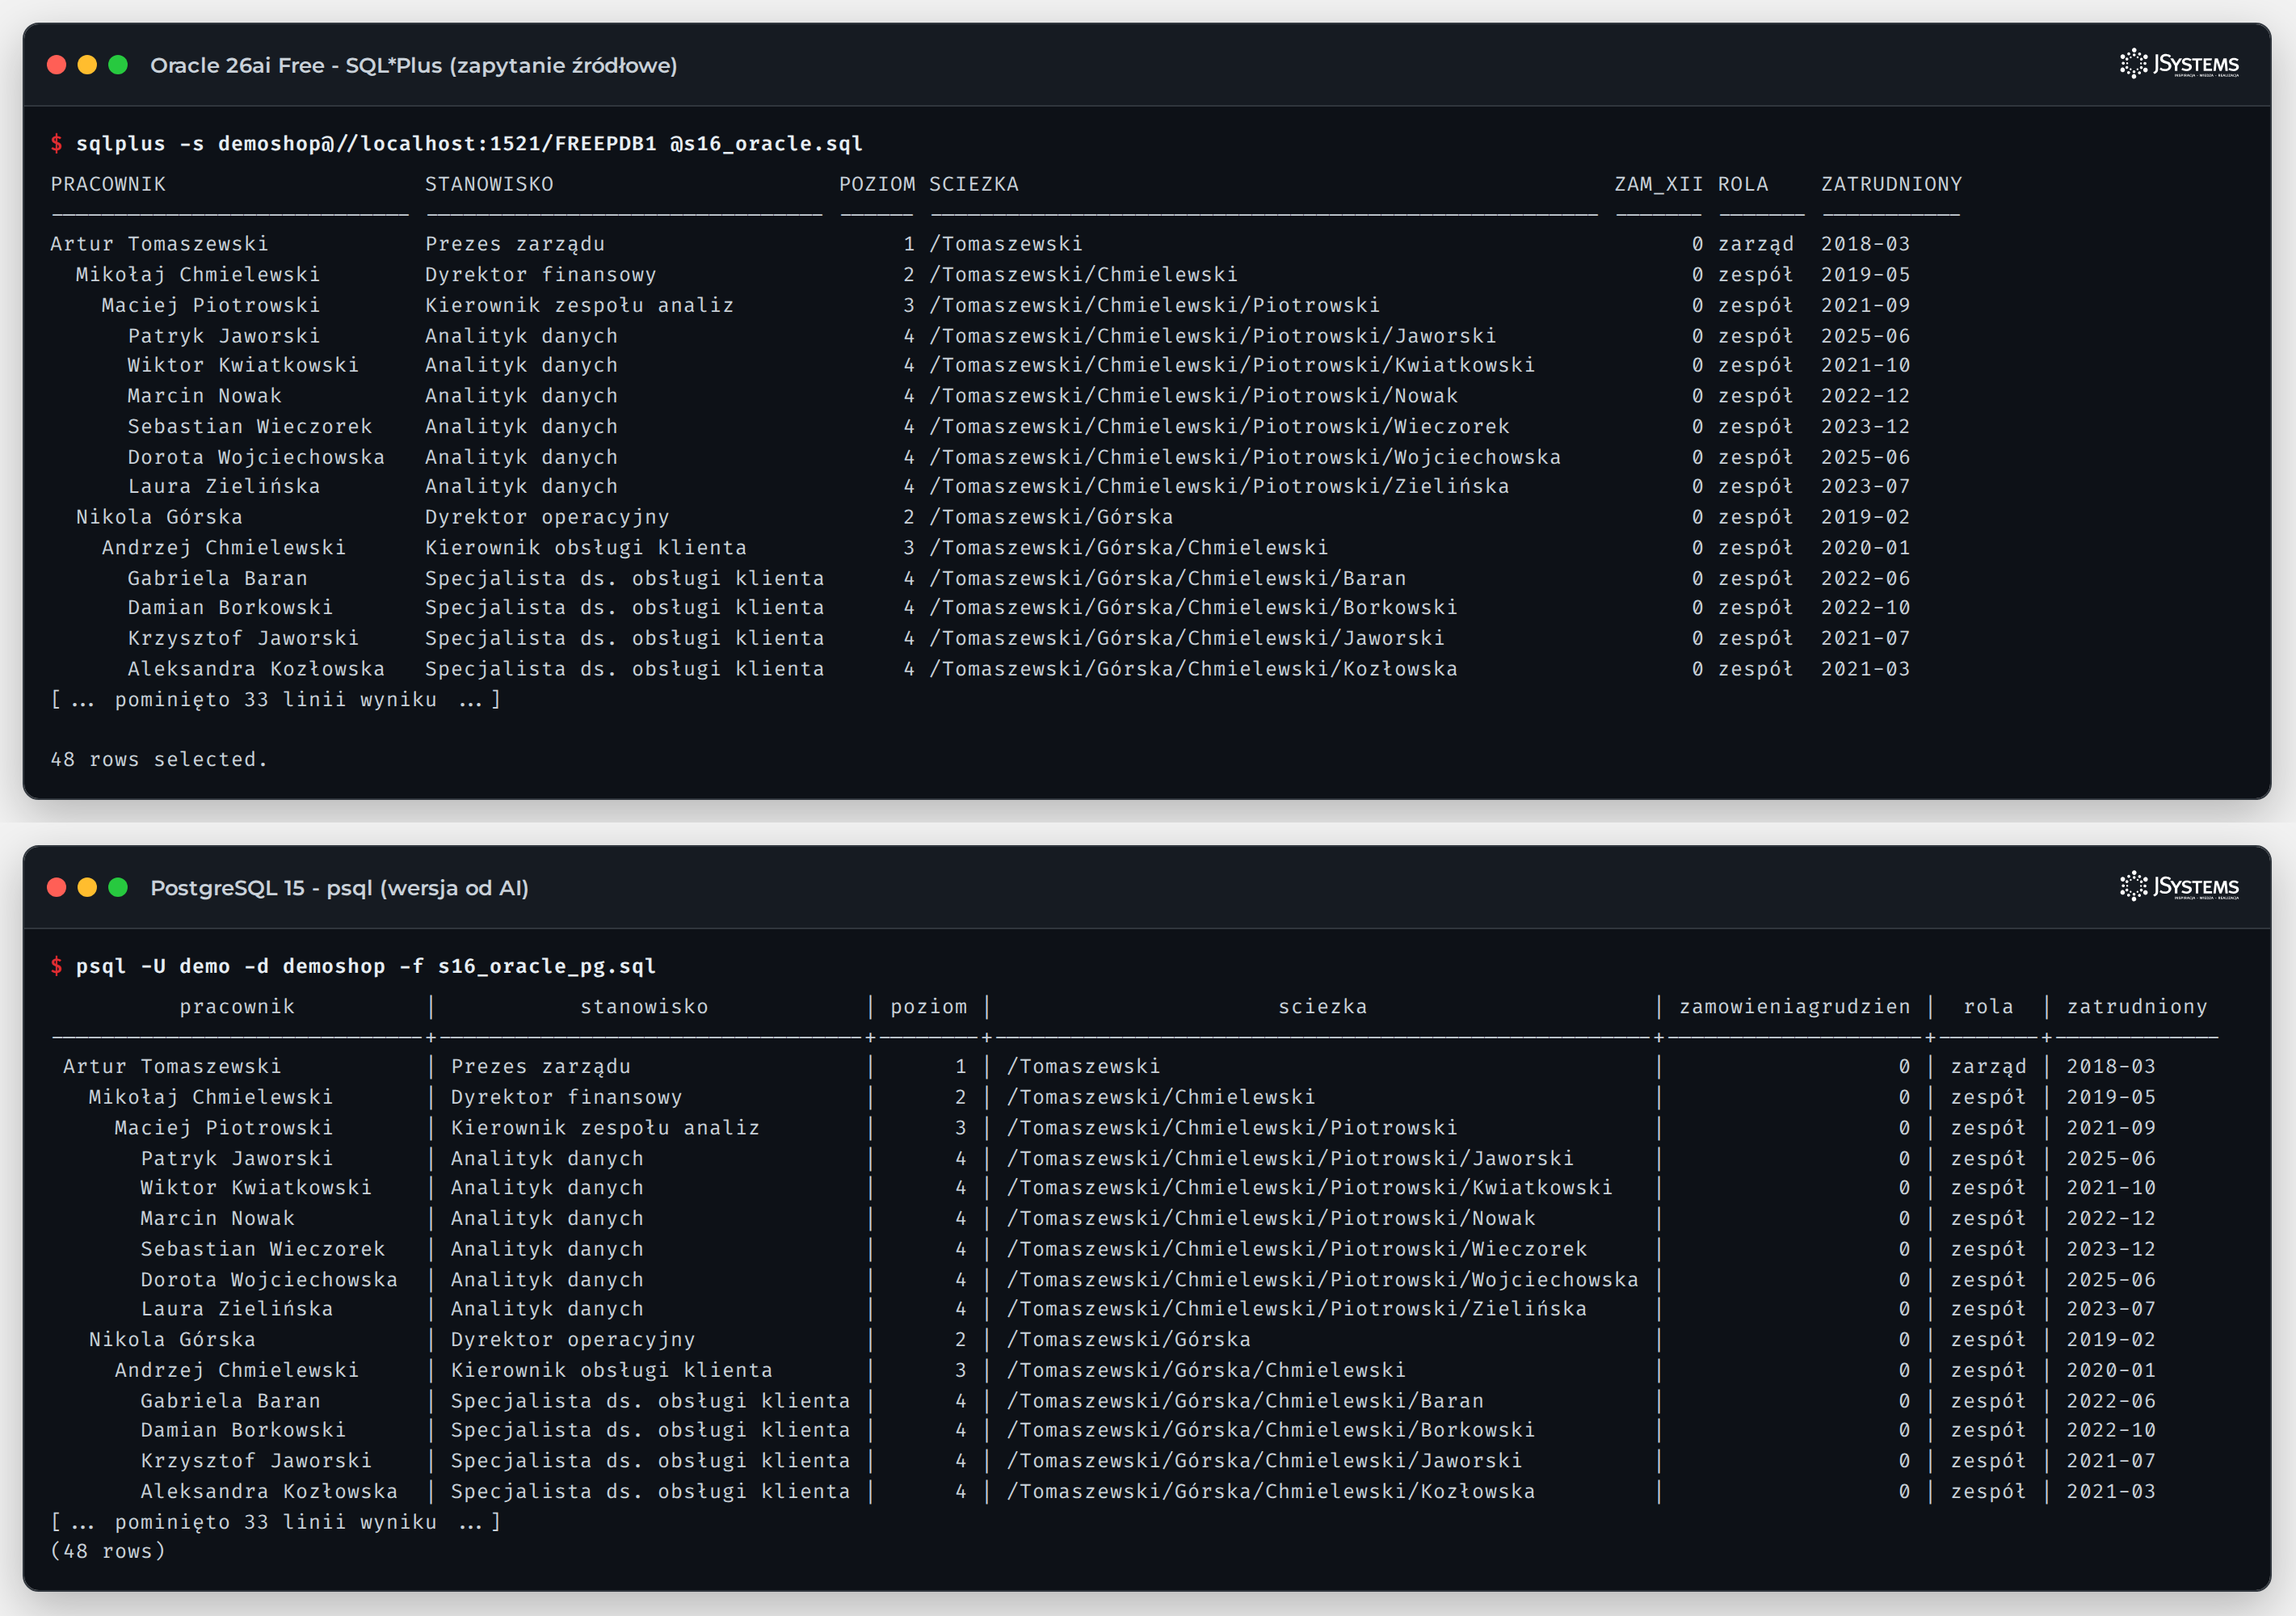Image resolution: width=2296 pixels, height=1616 pixels.
Task: Click 'Kierownik zespołu analiz' in Oracle output
Action: (x=579, y=305)
